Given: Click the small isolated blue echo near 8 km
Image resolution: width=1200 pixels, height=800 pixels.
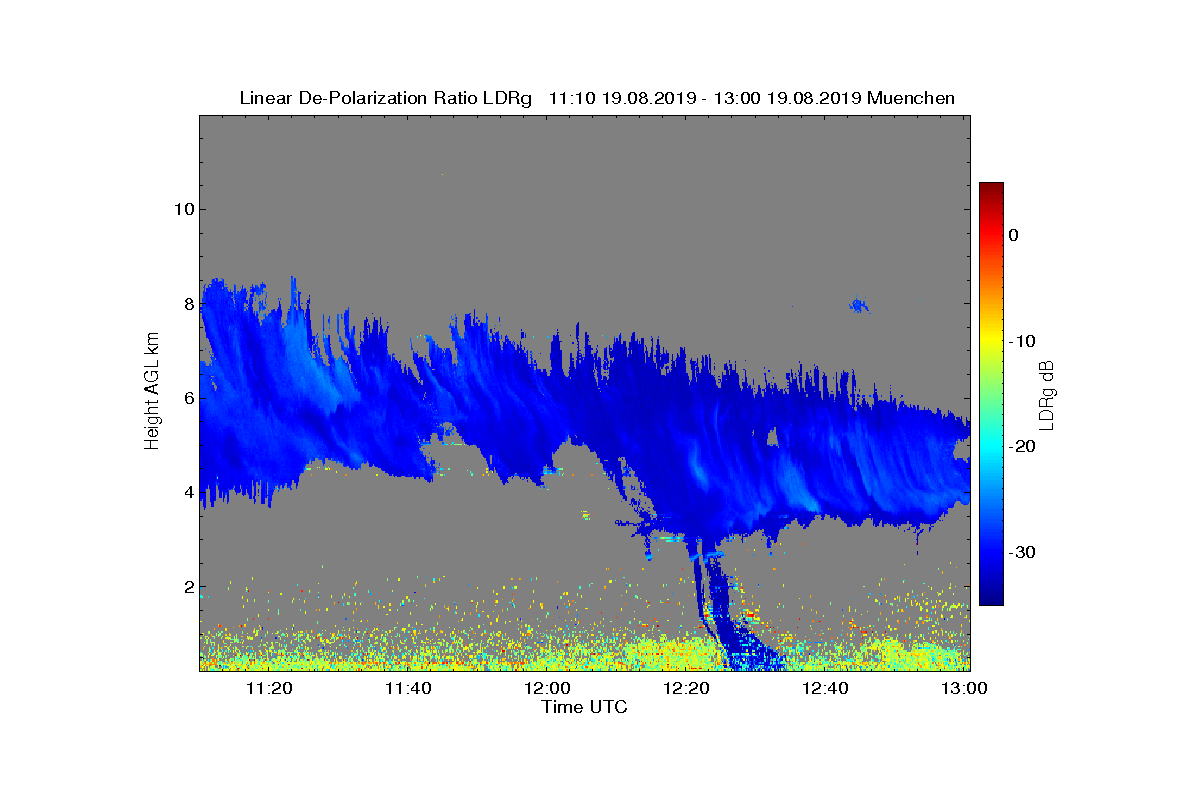Looking at the screenshot, I should [x=858, y=305].
